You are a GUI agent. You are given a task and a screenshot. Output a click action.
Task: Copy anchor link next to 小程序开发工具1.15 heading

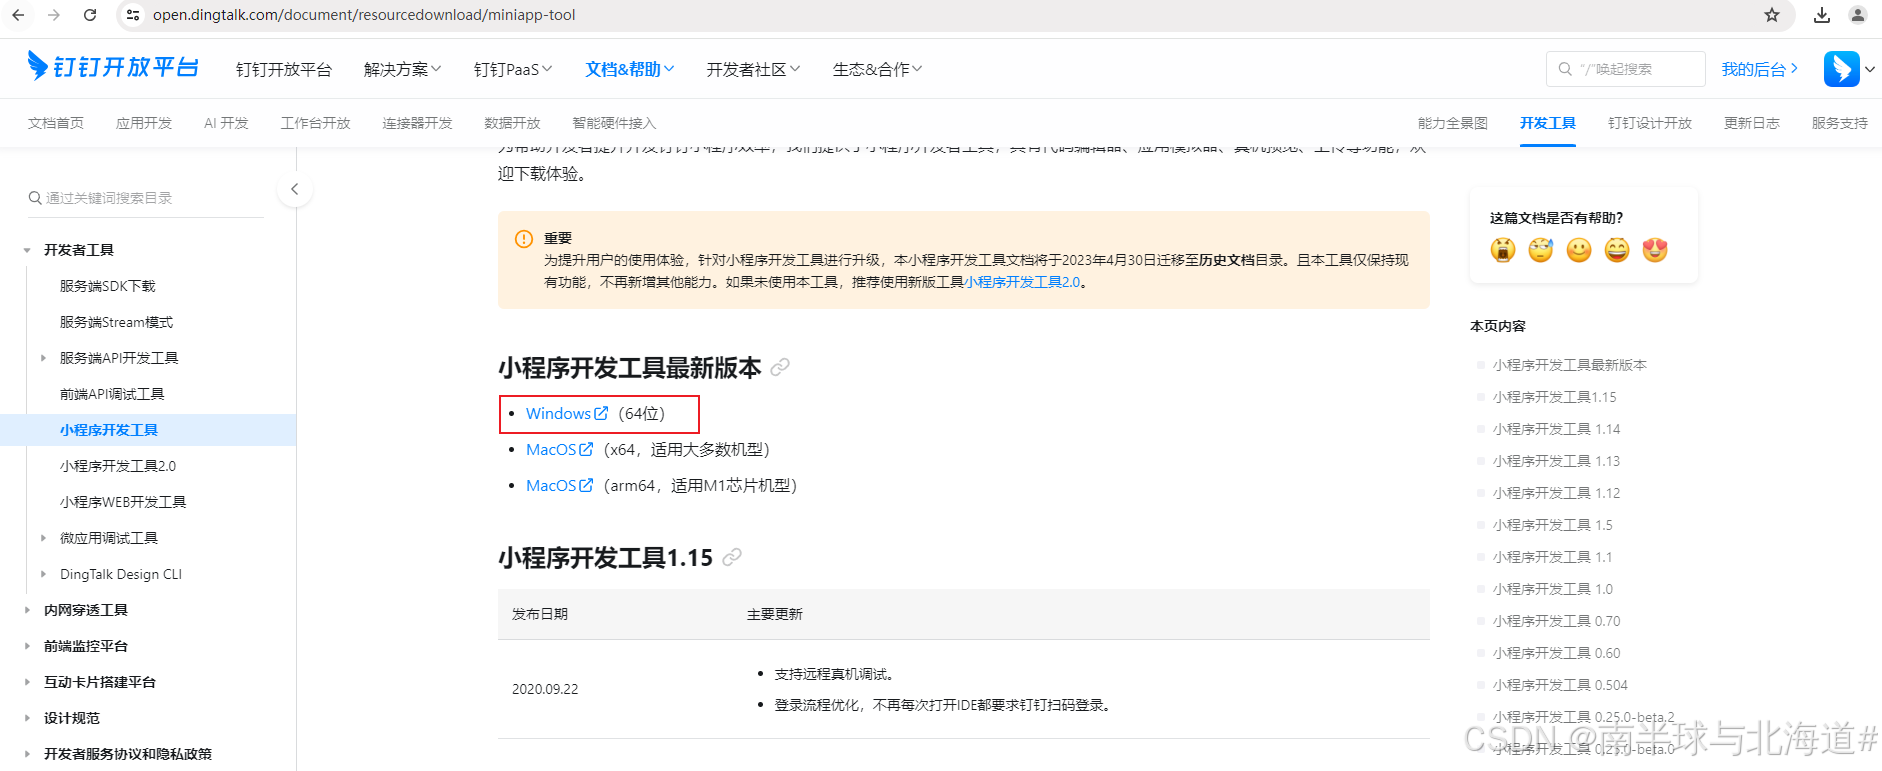[x=732, y=557]
